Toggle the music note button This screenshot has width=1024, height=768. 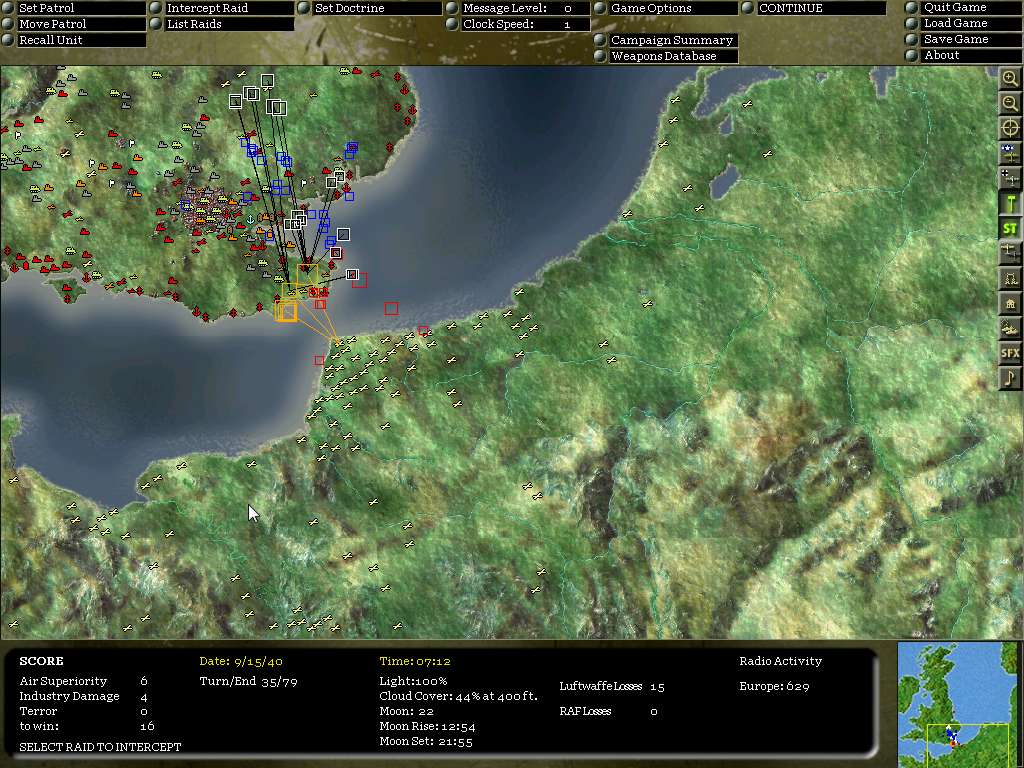tap(1010, 378)
